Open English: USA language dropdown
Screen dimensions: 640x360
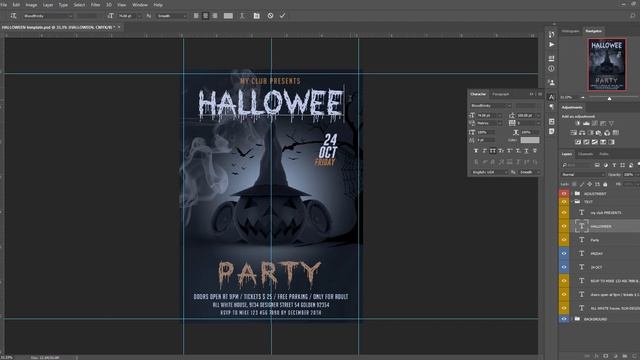click(x=489, y=172)
